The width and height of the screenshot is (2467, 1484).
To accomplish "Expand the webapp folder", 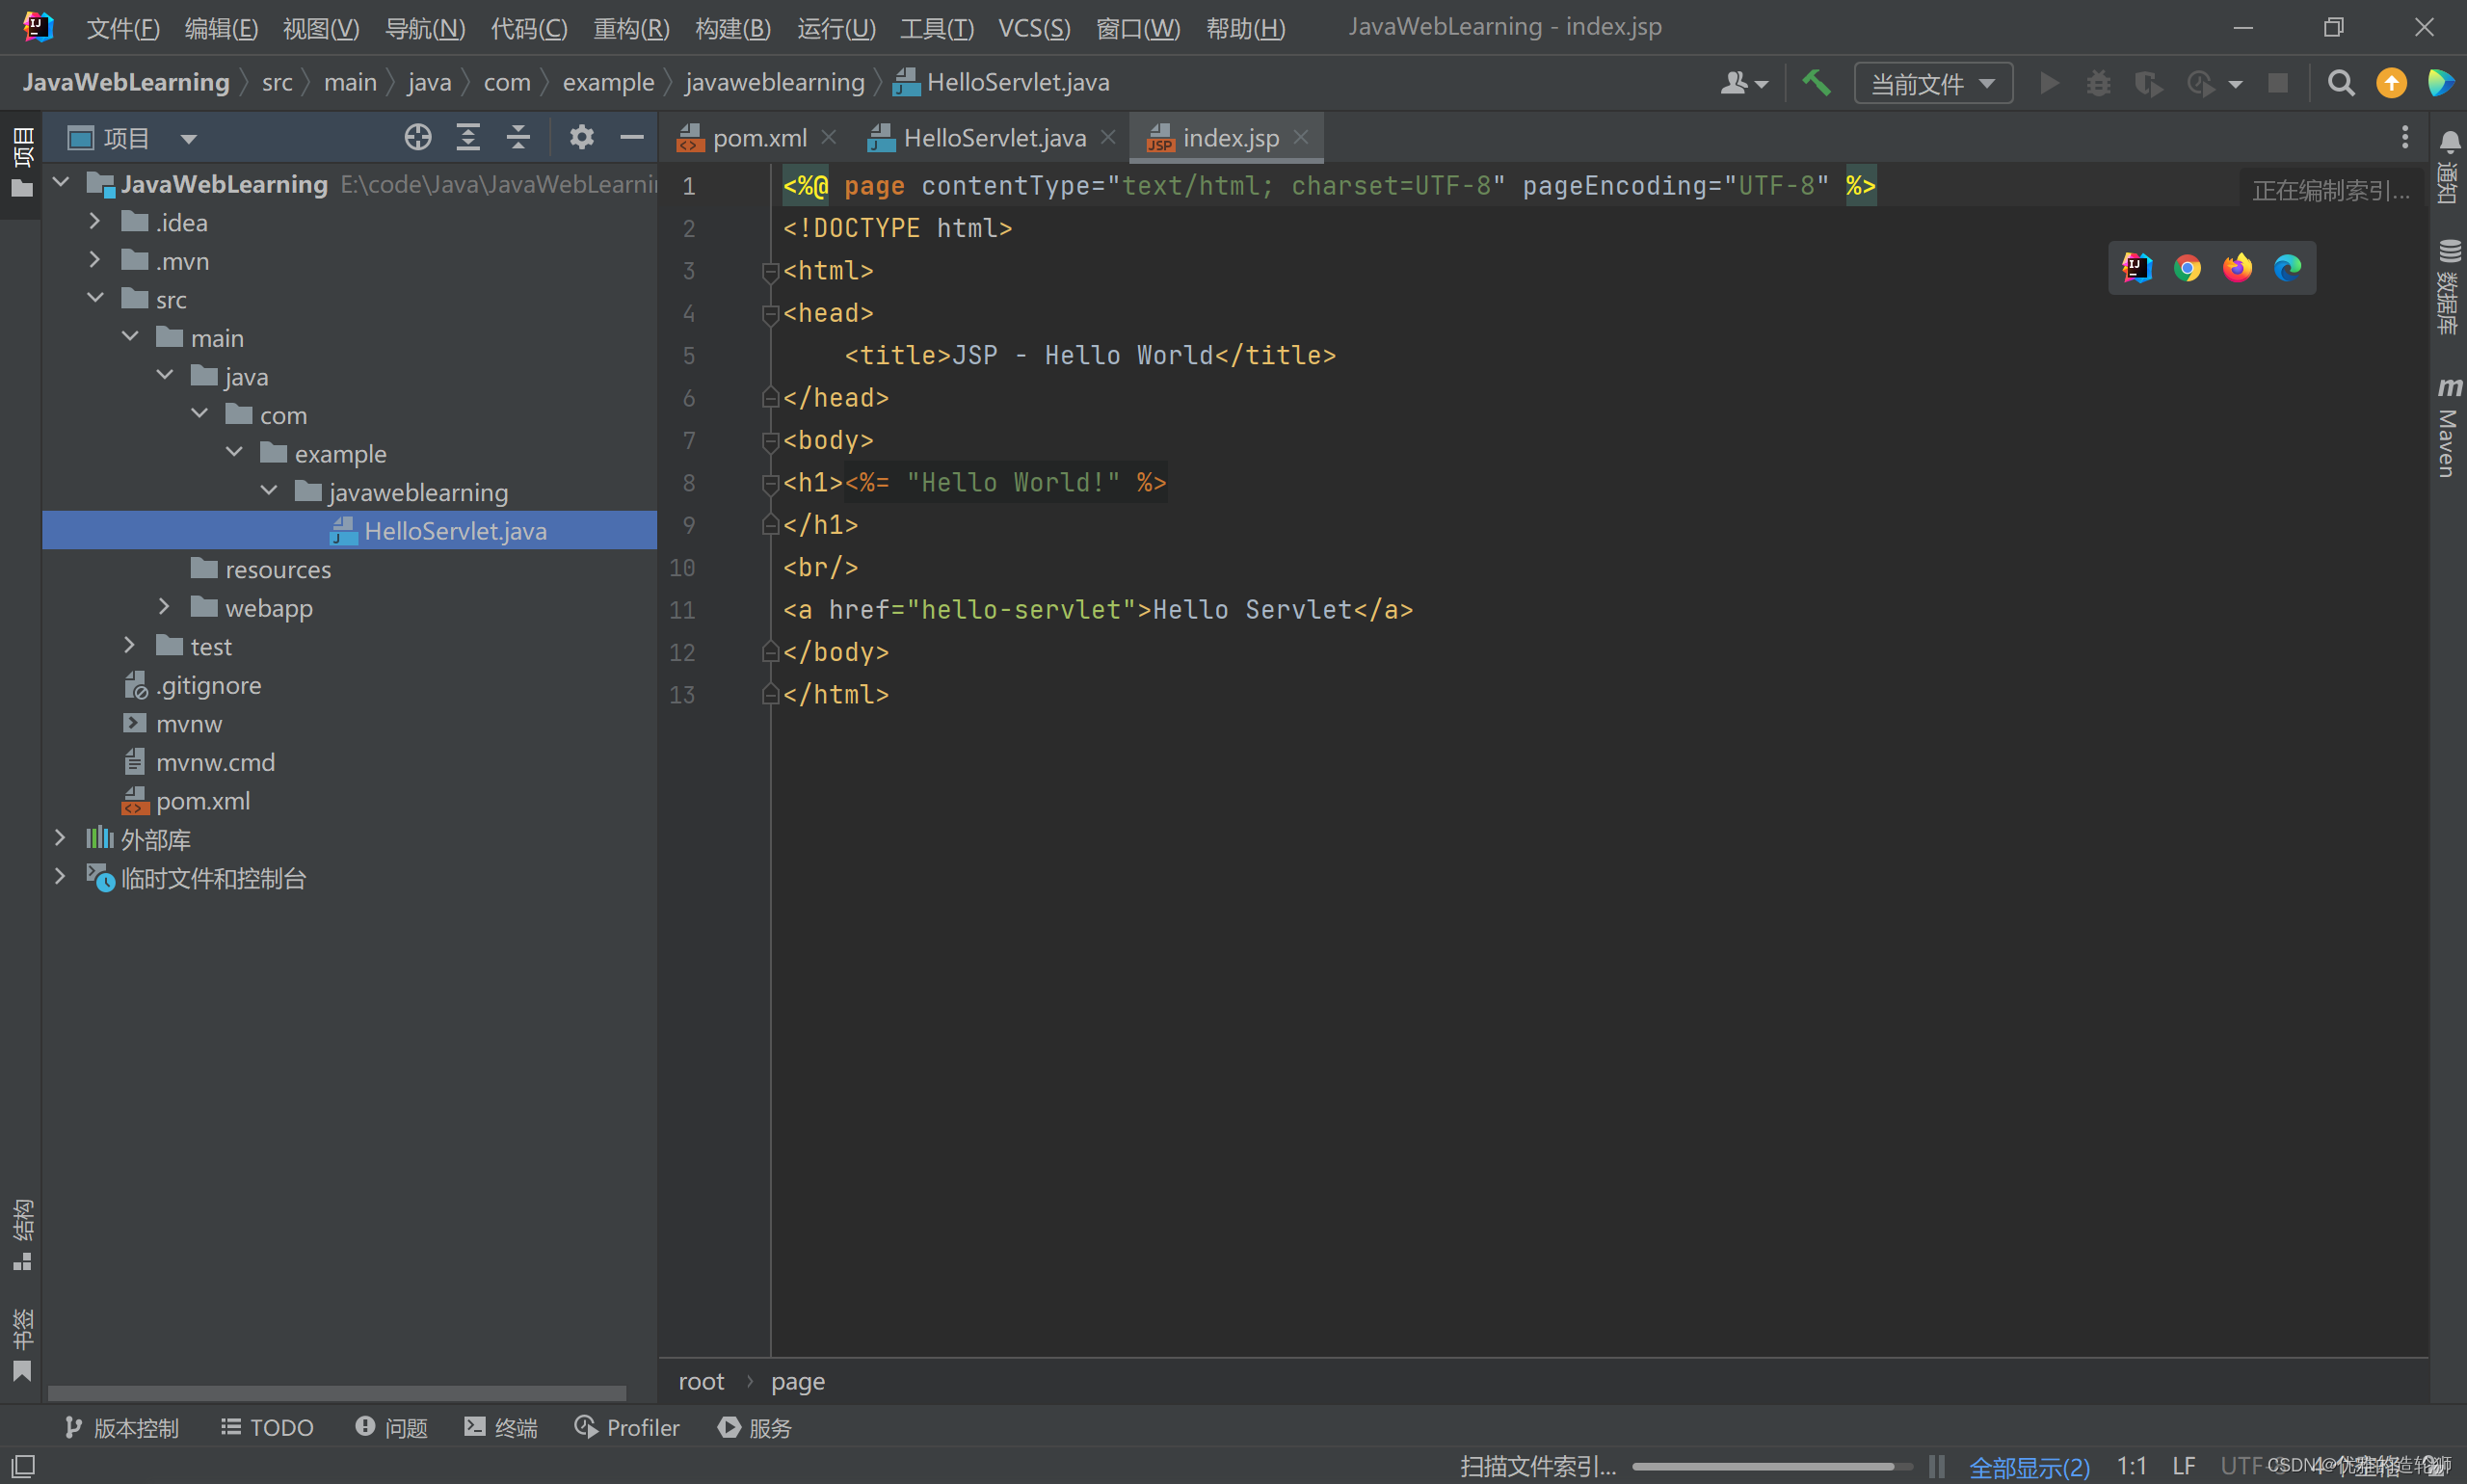I will point(164,607).
